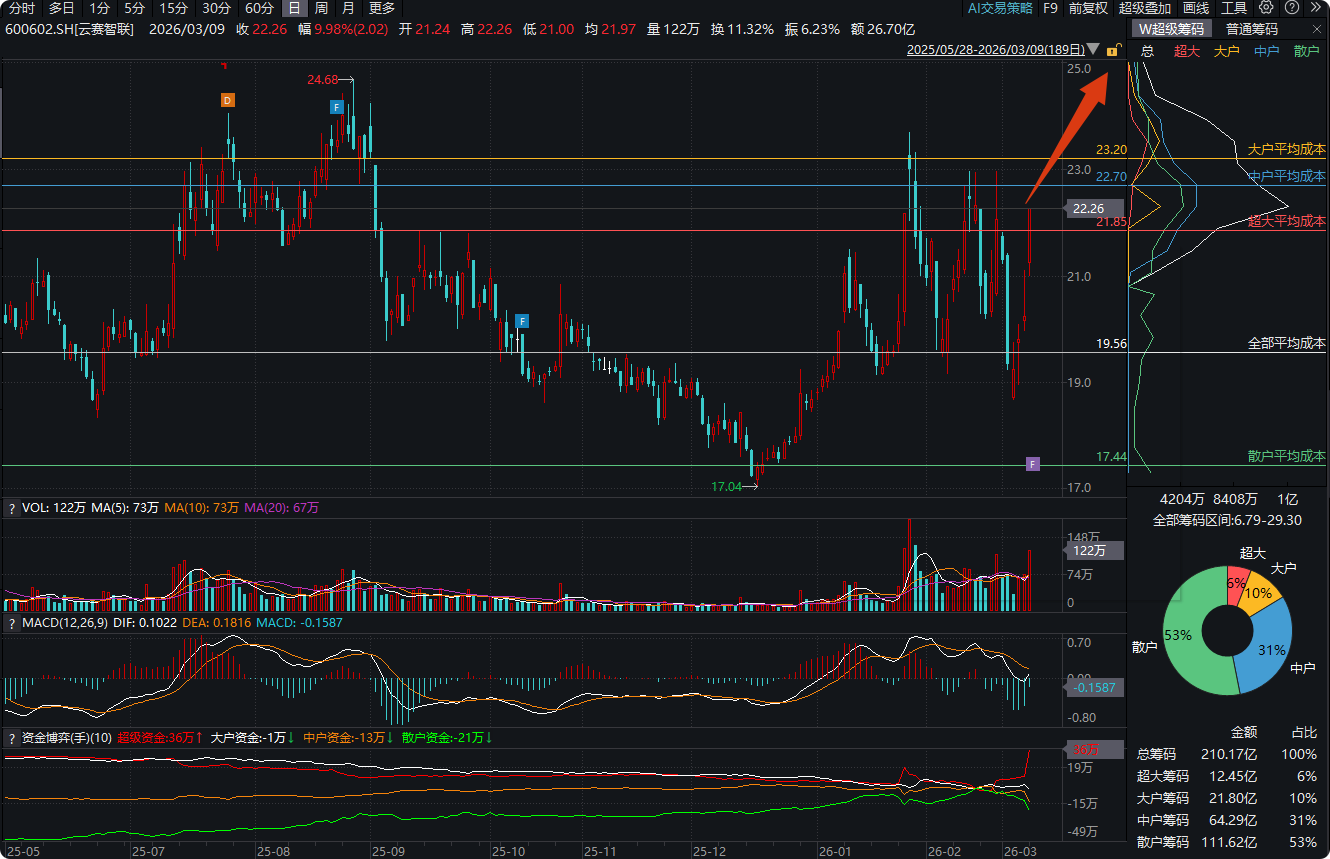Select the 60分 period
1330x859 pixels.
click(x=259, y=8)
